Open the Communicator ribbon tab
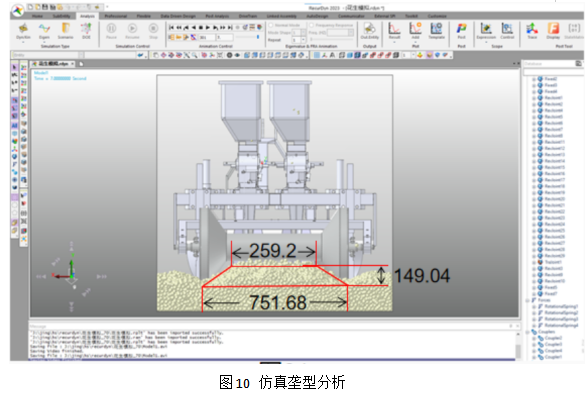587x396 pixels. point(351,16)
